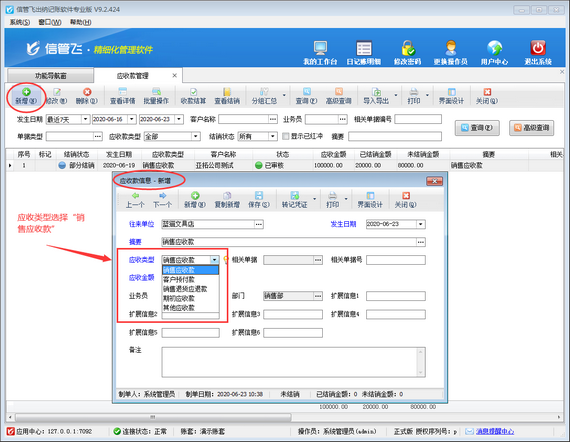The width and height of the screenshot is (570, 442).
Task: Open the 转记凭证 dropdown arrow
Action: click(x=314, y=199)
